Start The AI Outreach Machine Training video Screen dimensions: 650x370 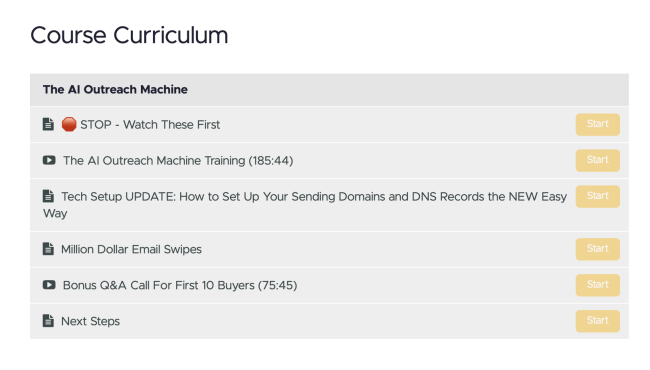[597, 160]
